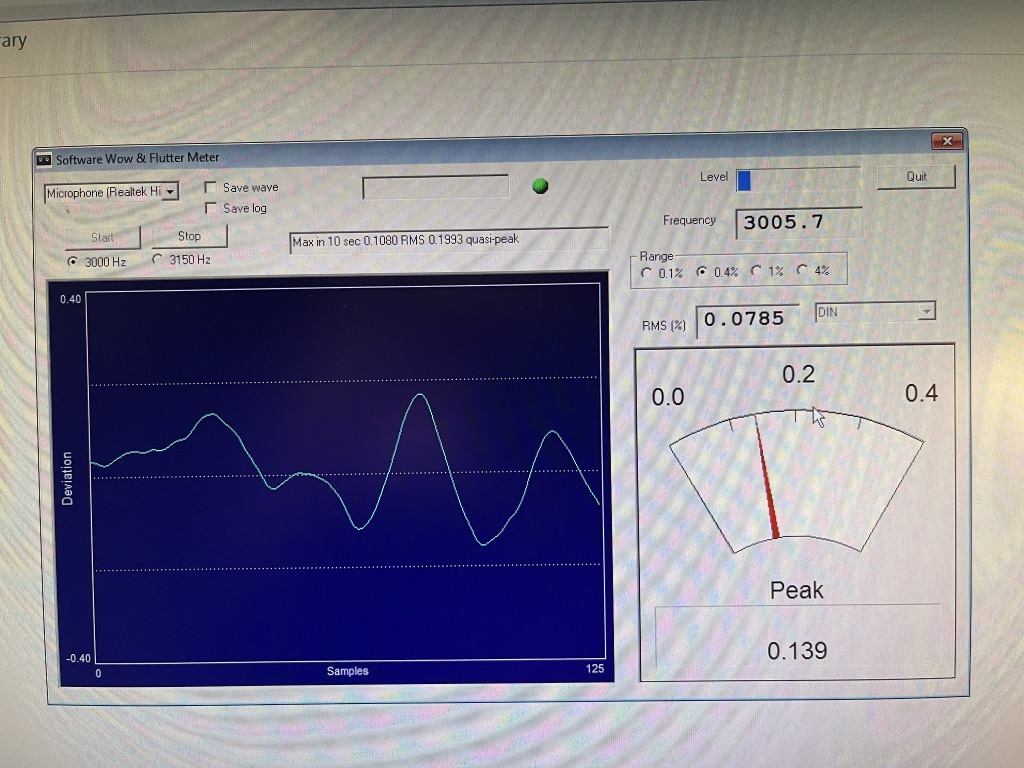This screenshot has width=1024, height=768.
Task: Enable the Save wave checkbox
Action: [211, 187]
